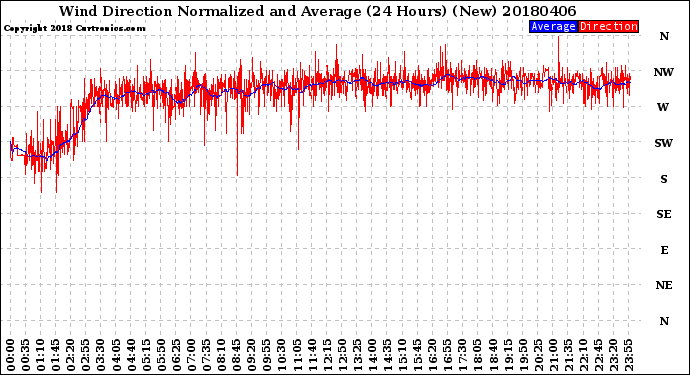The height and width of the screenshot is (375, 690).
Task: Click the bottom N axis label
Action: [664, 321]
